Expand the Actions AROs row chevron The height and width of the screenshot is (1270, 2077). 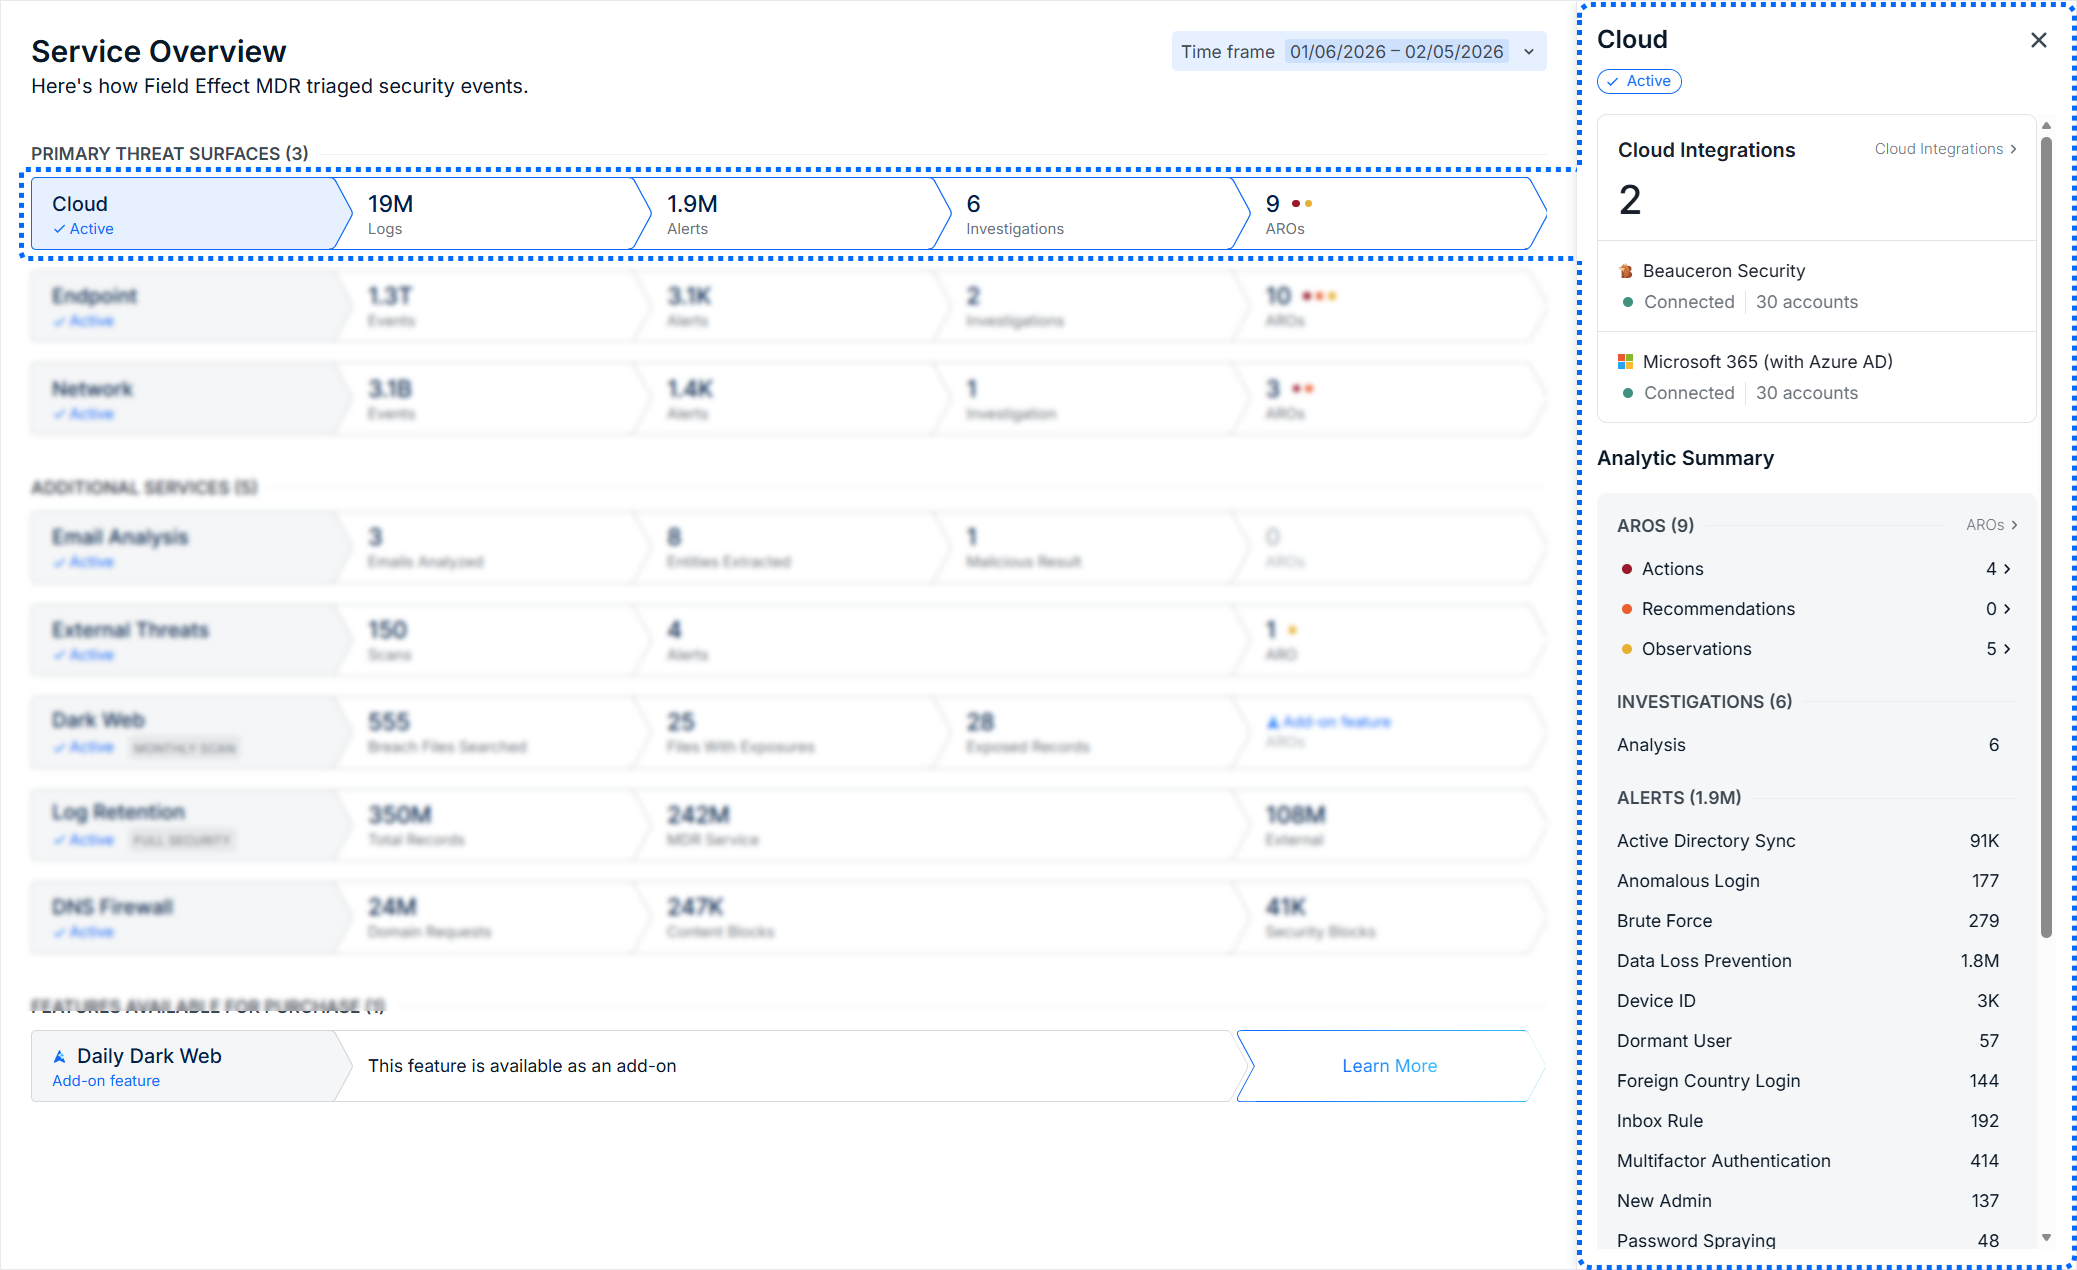point(2007,569)
